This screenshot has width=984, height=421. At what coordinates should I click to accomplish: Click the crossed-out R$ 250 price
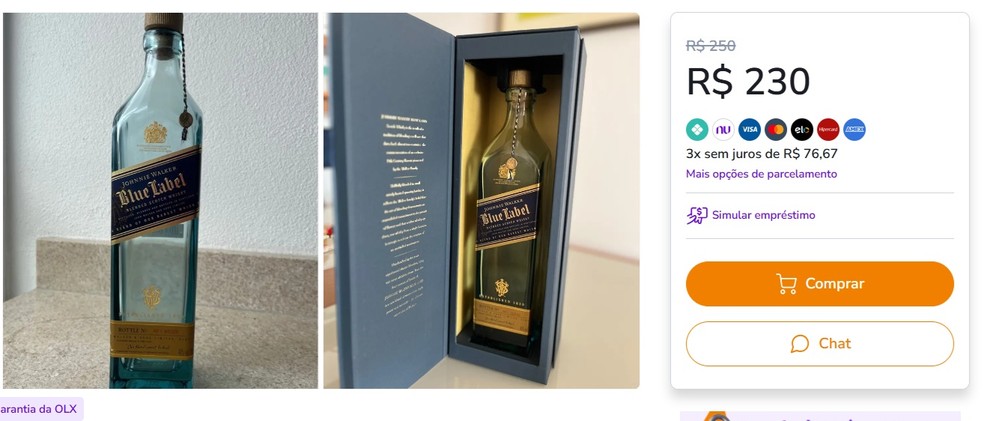pyautogui.click(x=711, y=45)
